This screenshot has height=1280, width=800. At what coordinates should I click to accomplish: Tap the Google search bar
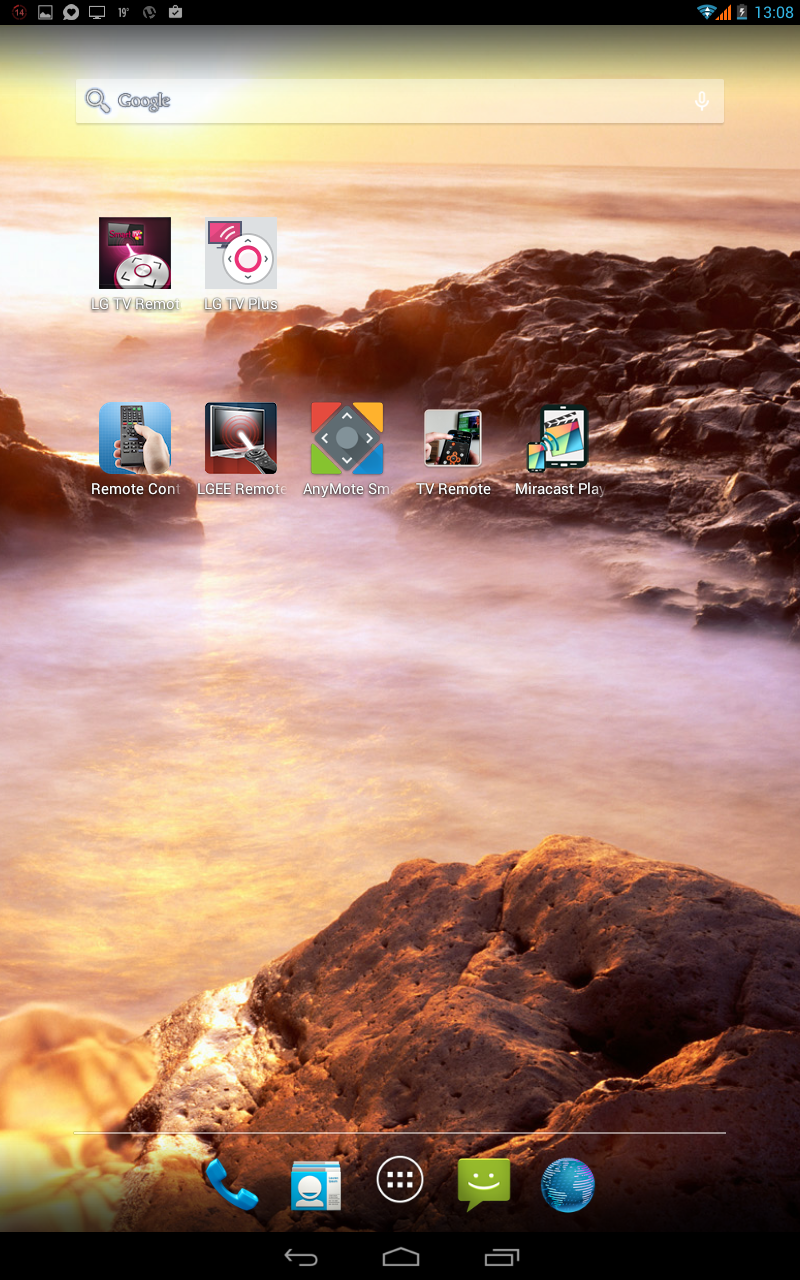[x=380, y=101]
